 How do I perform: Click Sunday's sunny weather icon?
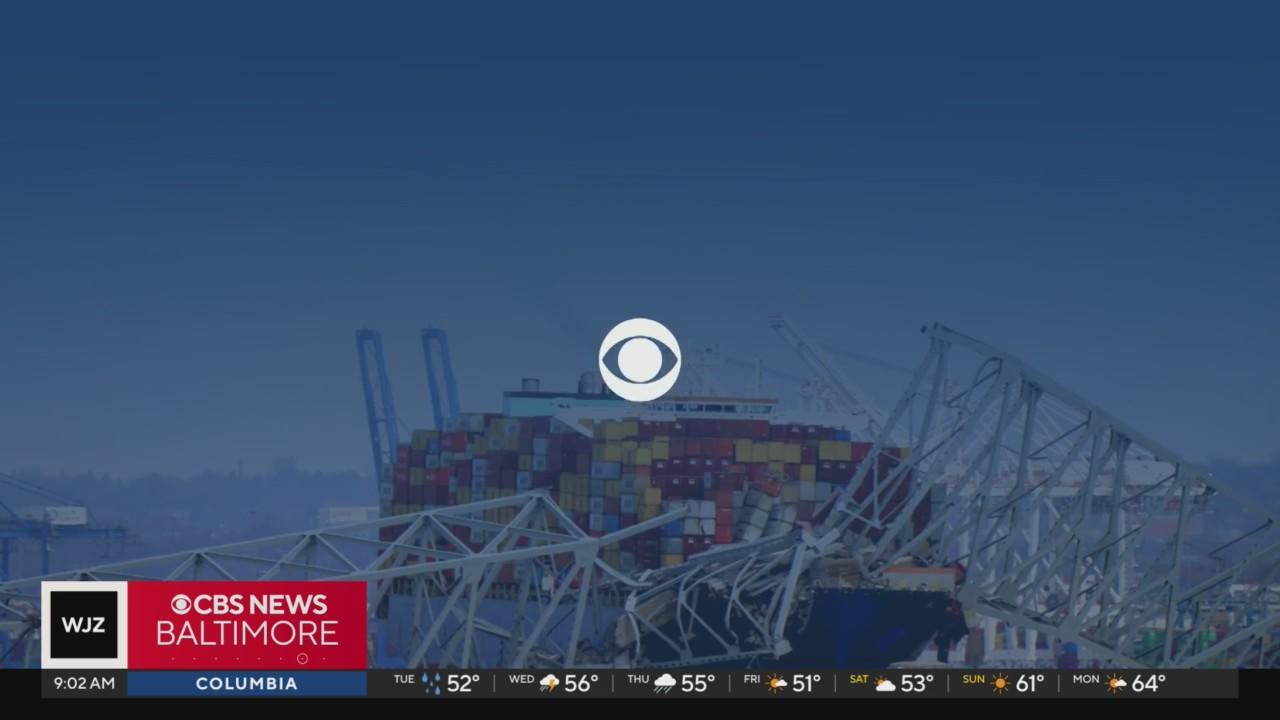tap(1000, 684)
